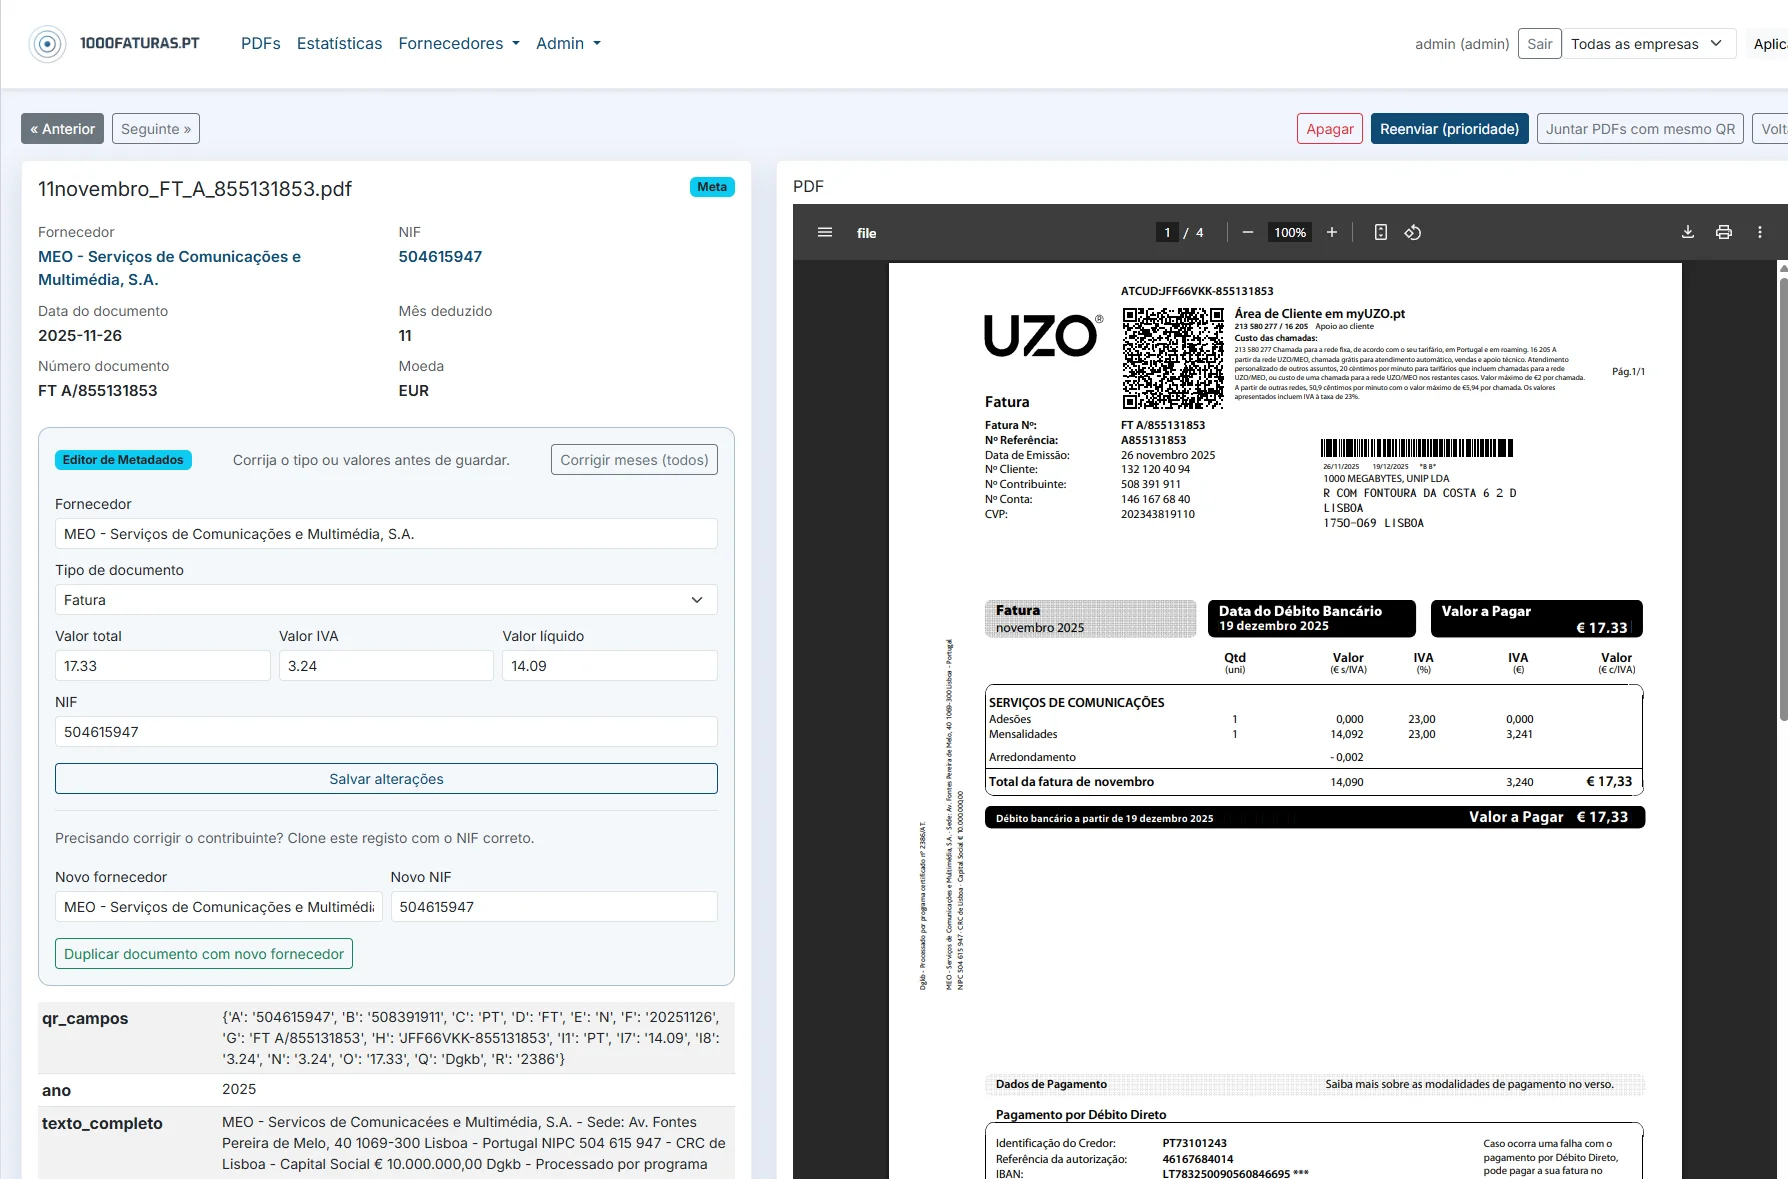This screenshot has height=1179, width=1788.
Task: Open the Todas as empresas selector
Action: (1648, 44)
